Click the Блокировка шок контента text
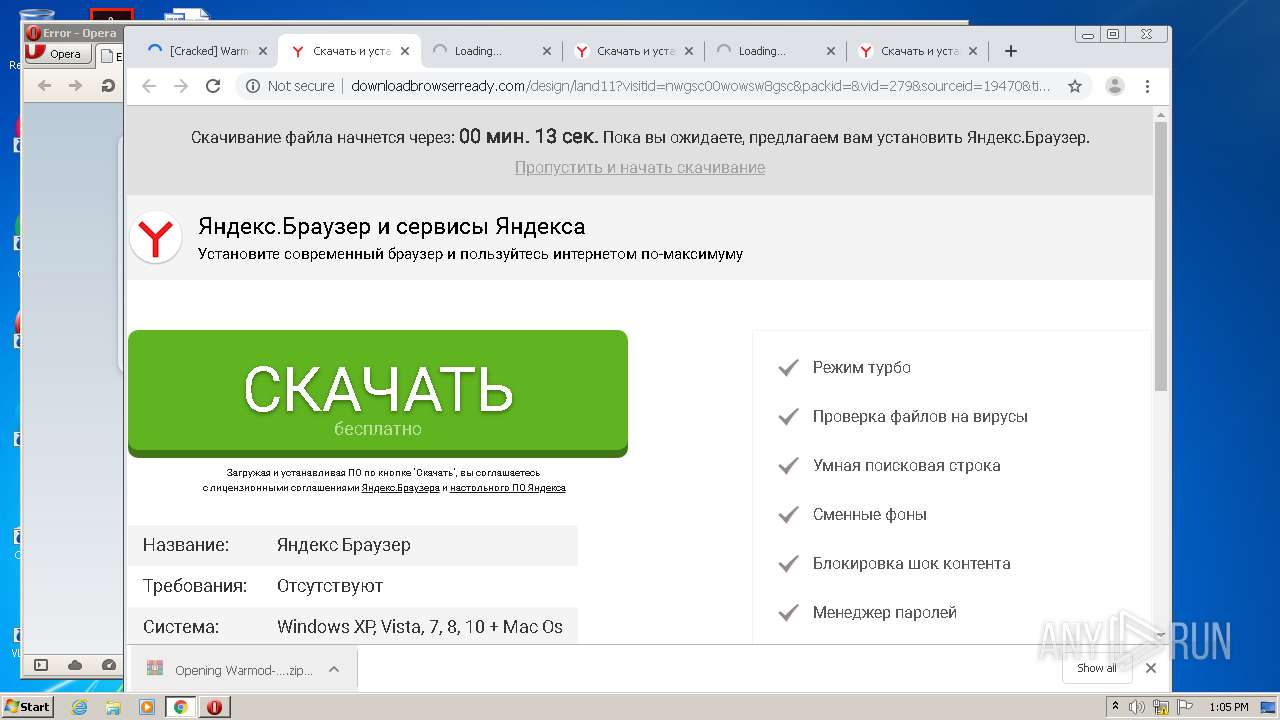Image resolution: width=1280 pixels, height=720 pixels. point(911,563)
